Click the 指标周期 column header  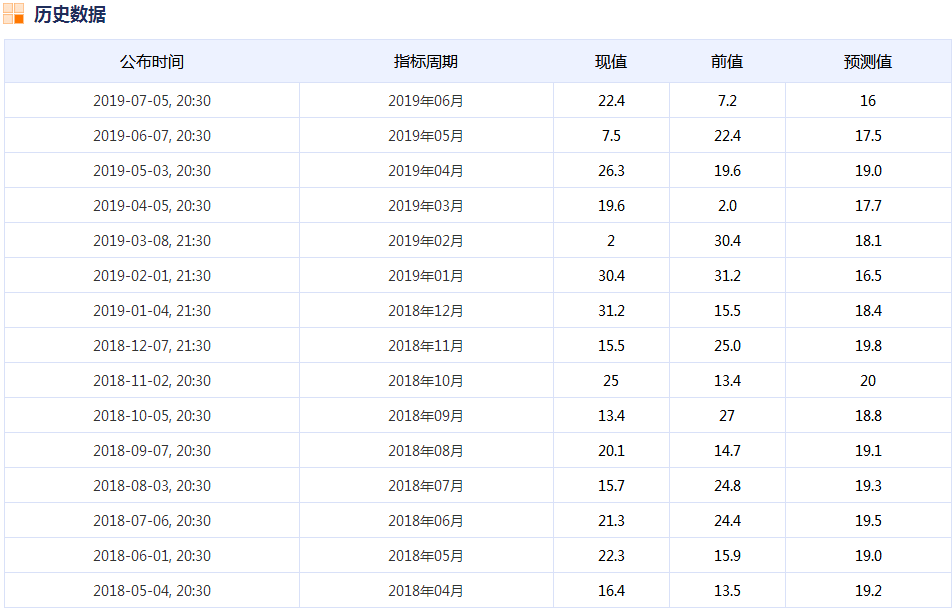pyautogui.click(x=426, y=62)
